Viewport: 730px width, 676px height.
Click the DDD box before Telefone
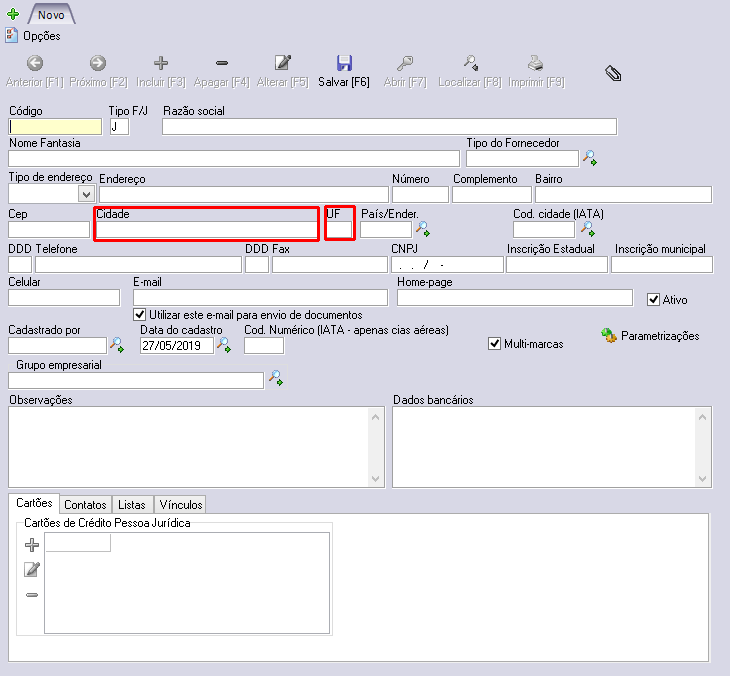click(20, 264)
